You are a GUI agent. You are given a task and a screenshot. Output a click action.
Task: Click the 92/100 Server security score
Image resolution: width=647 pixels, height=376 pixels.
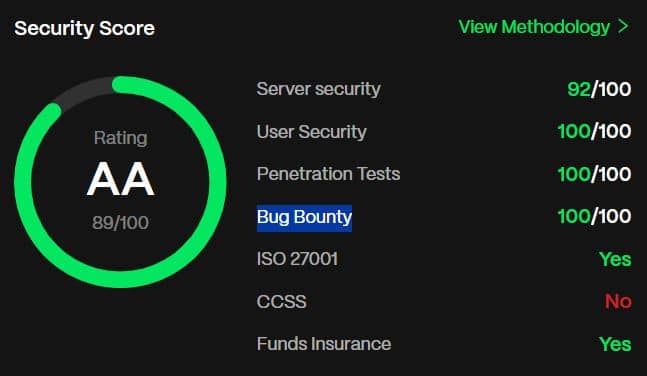click(599, 89)
